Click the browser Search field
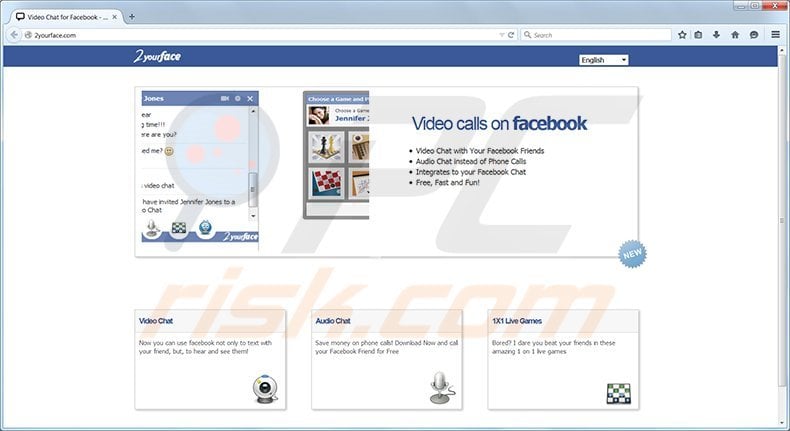 point(596,35)
